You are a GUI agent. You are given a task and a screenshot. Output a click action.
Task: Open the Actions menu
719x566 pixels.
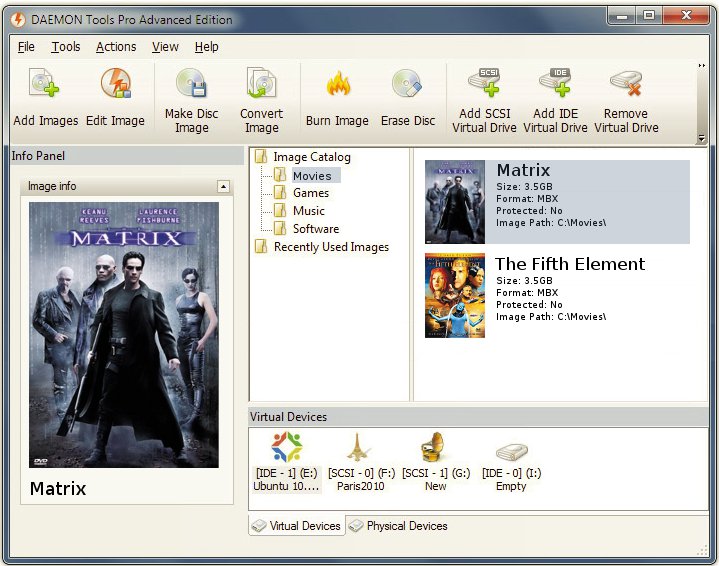pyautogui.click(x=116, y=47)
